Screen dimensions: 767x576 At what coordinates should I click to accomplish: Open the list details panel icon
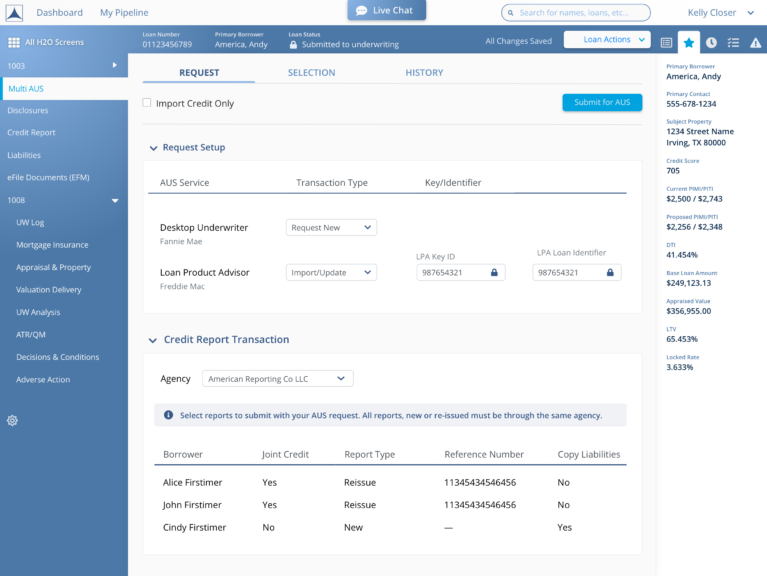coord(667,43)
